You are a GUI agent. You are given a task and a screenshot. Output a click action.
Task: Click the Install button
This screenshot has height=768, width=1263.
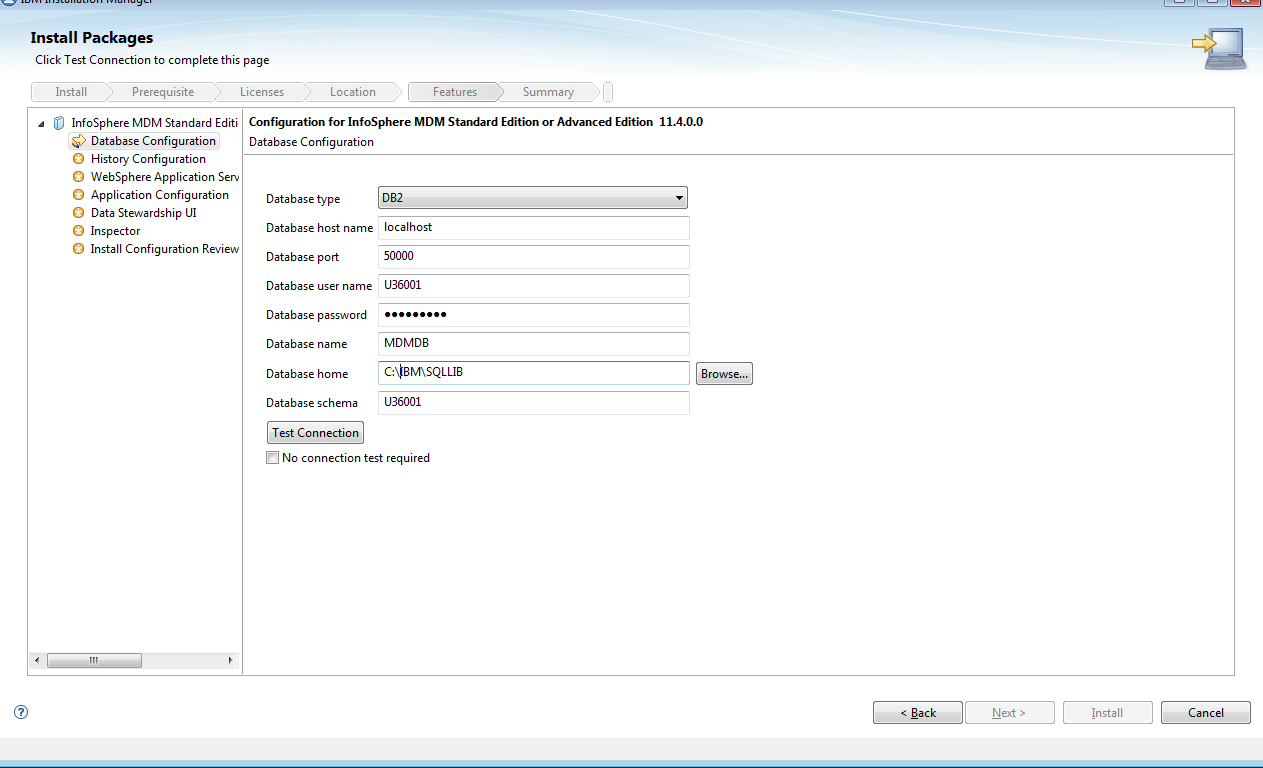[1107, 713]
